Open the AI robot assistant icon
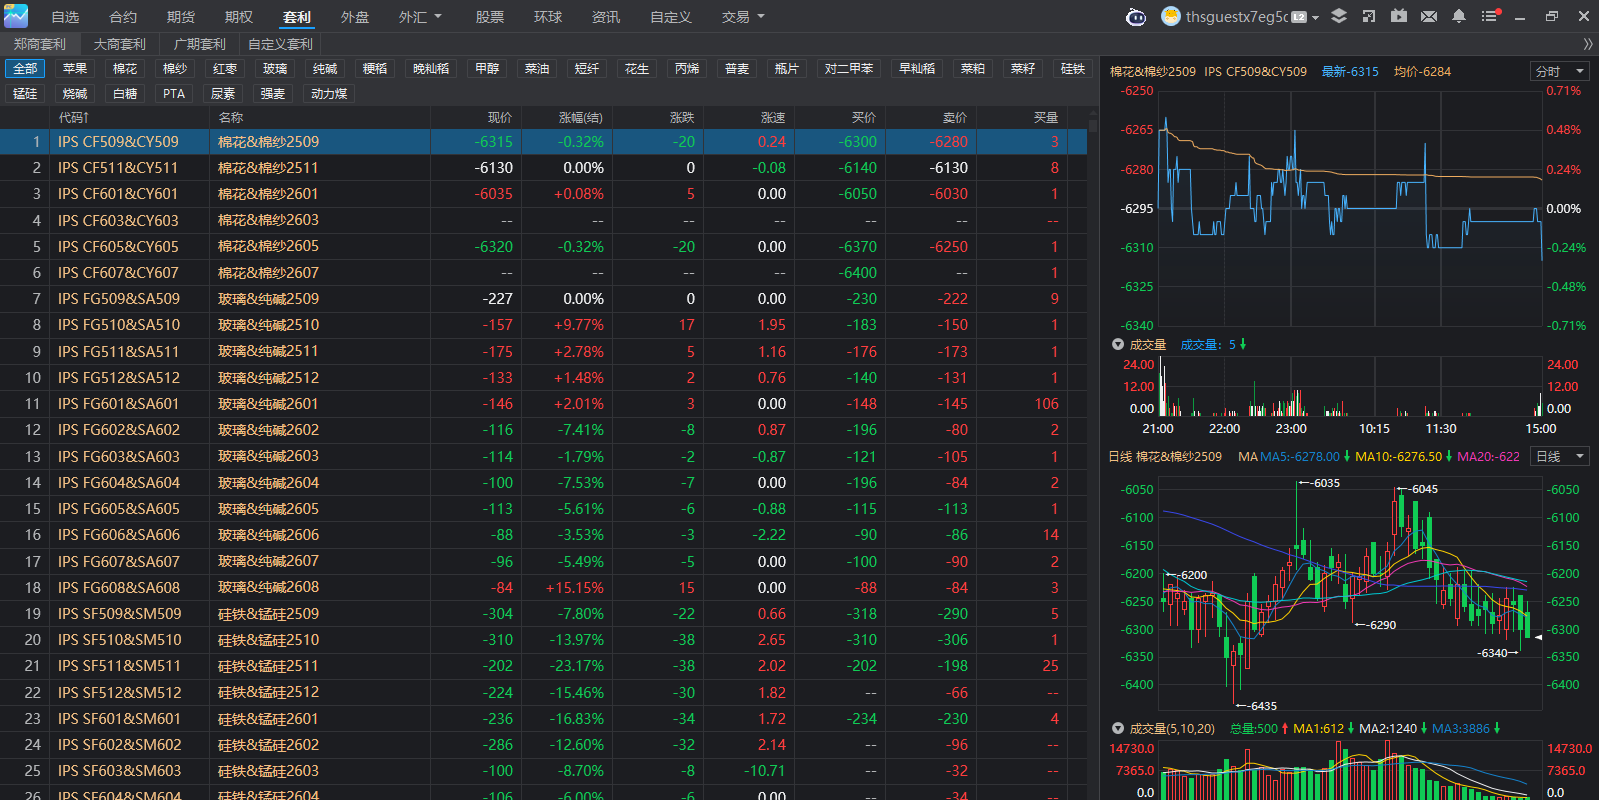Screen dimensions: 1599x800 pos(1136,17)
